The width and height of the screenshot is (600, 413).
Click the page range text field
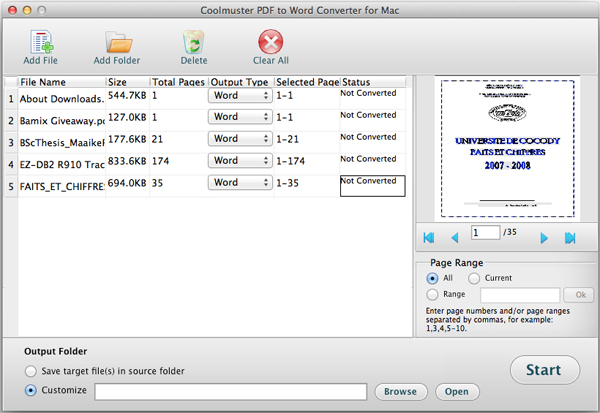[520, 295]
